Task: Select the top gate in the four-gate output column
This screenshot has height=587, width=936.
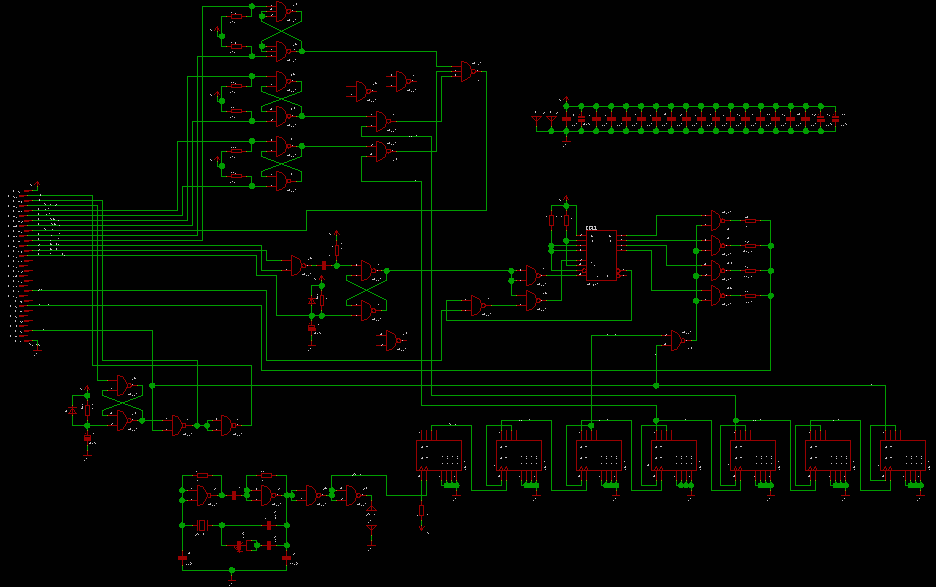Action: 717,220
